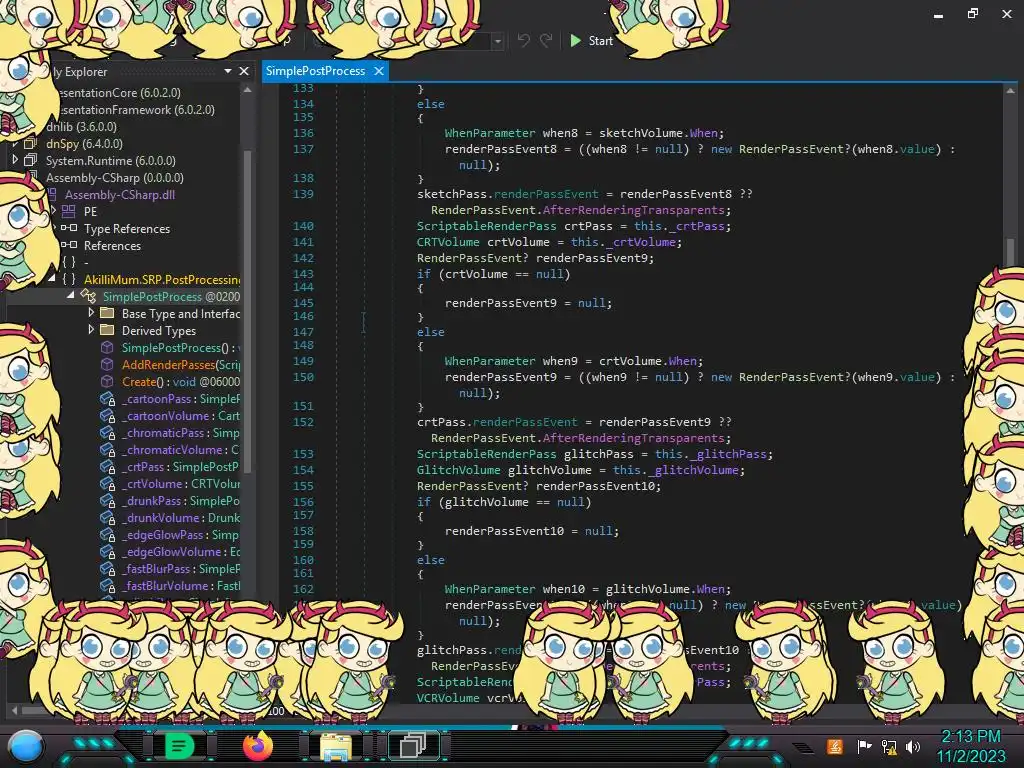
Task: Click the Base Type folder icon
Action: pos(107,313)
